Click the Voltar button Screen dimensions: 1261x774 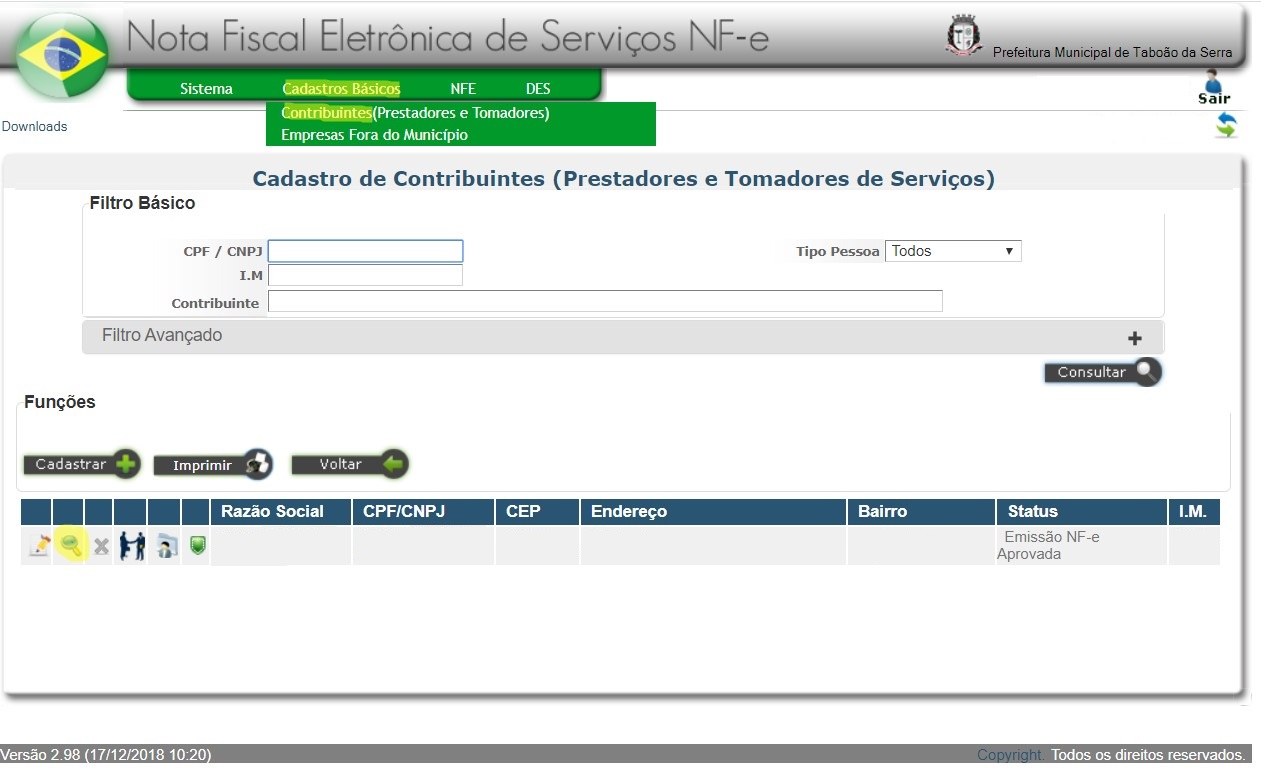(350, 464)
